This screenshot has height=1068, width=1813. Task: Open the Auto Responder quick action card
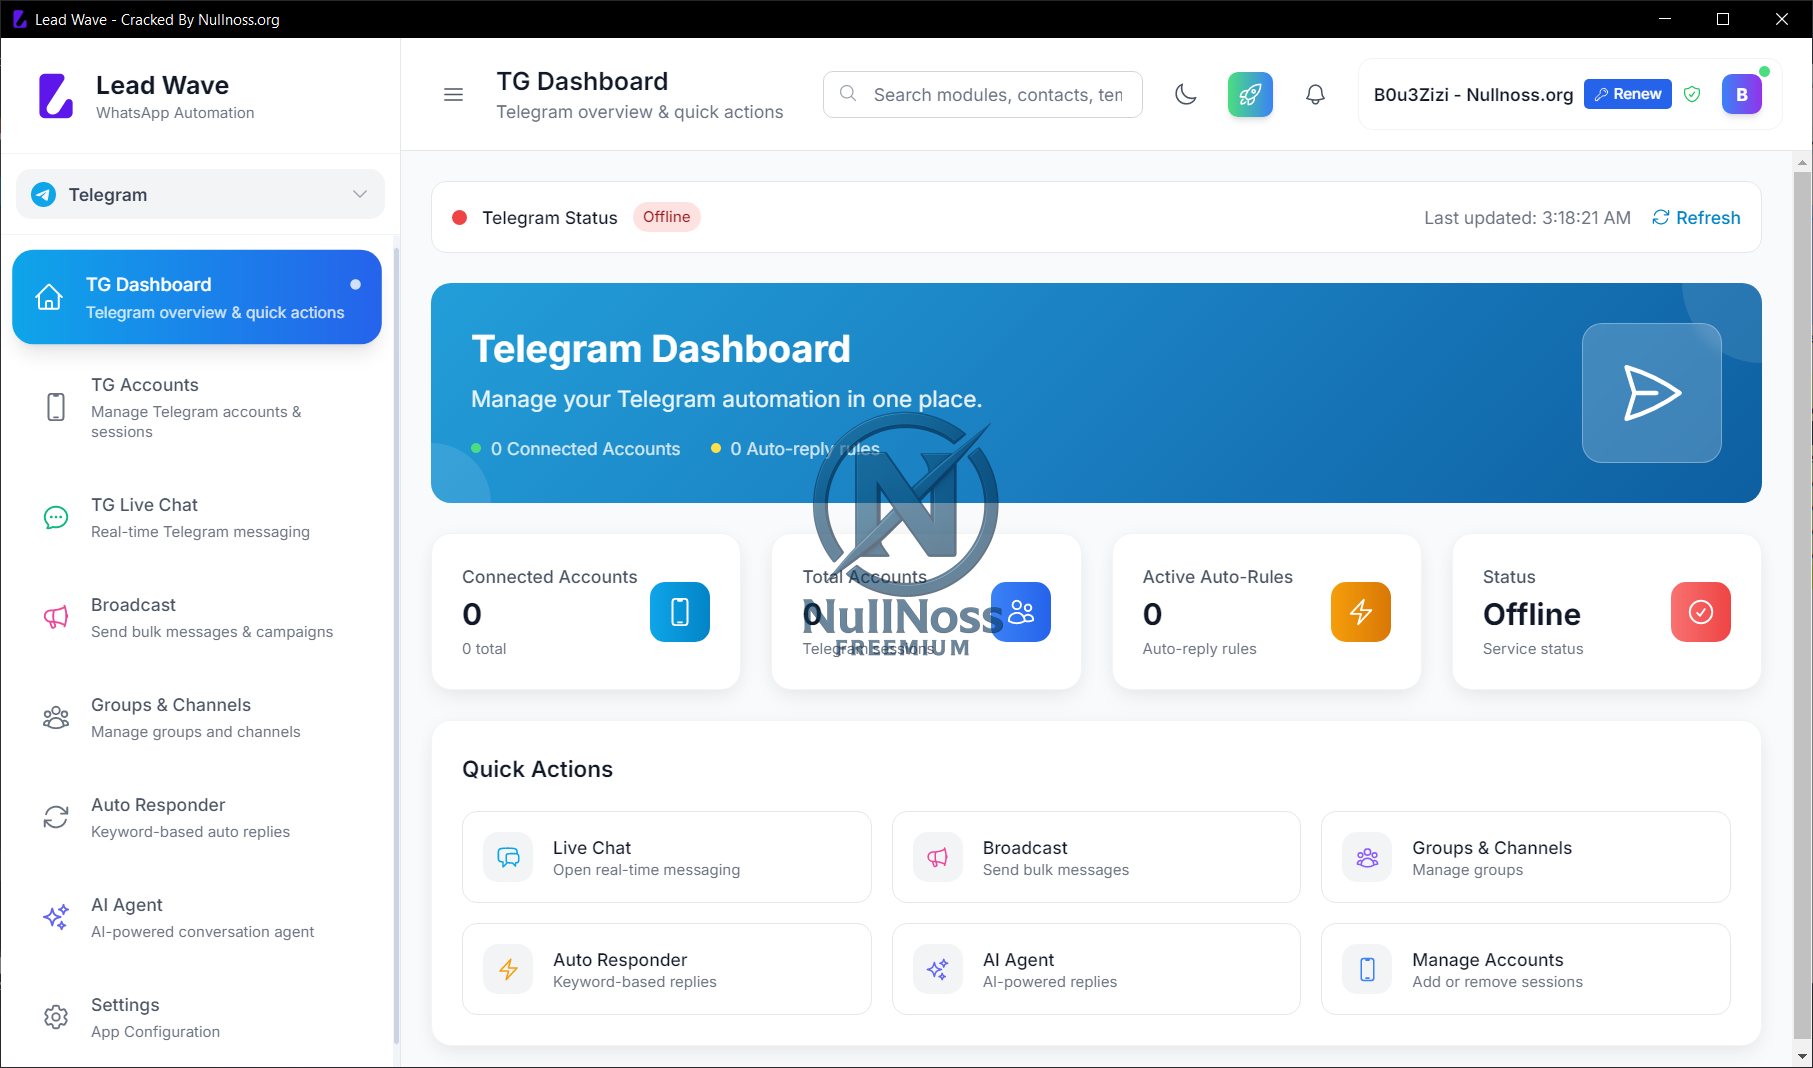click(x=667, y=969)
